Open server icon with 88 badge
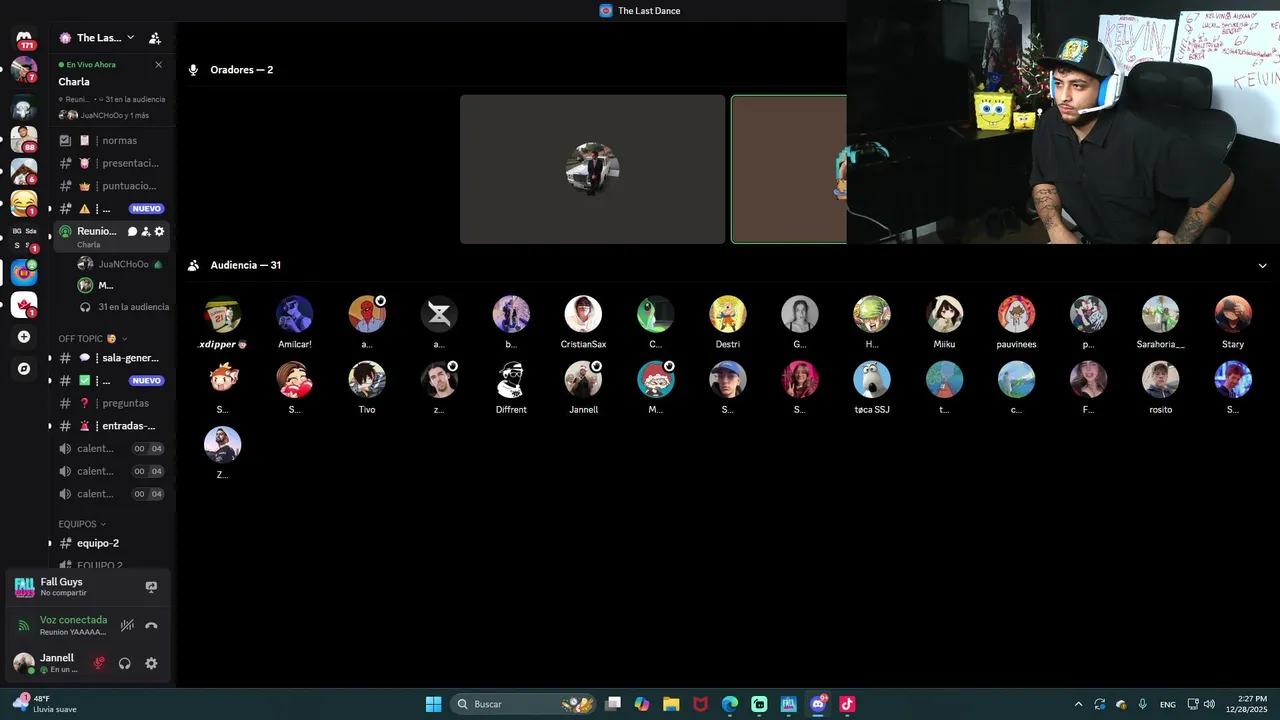The width and height of the screenshot is (1280, 720). pos(24,139)
